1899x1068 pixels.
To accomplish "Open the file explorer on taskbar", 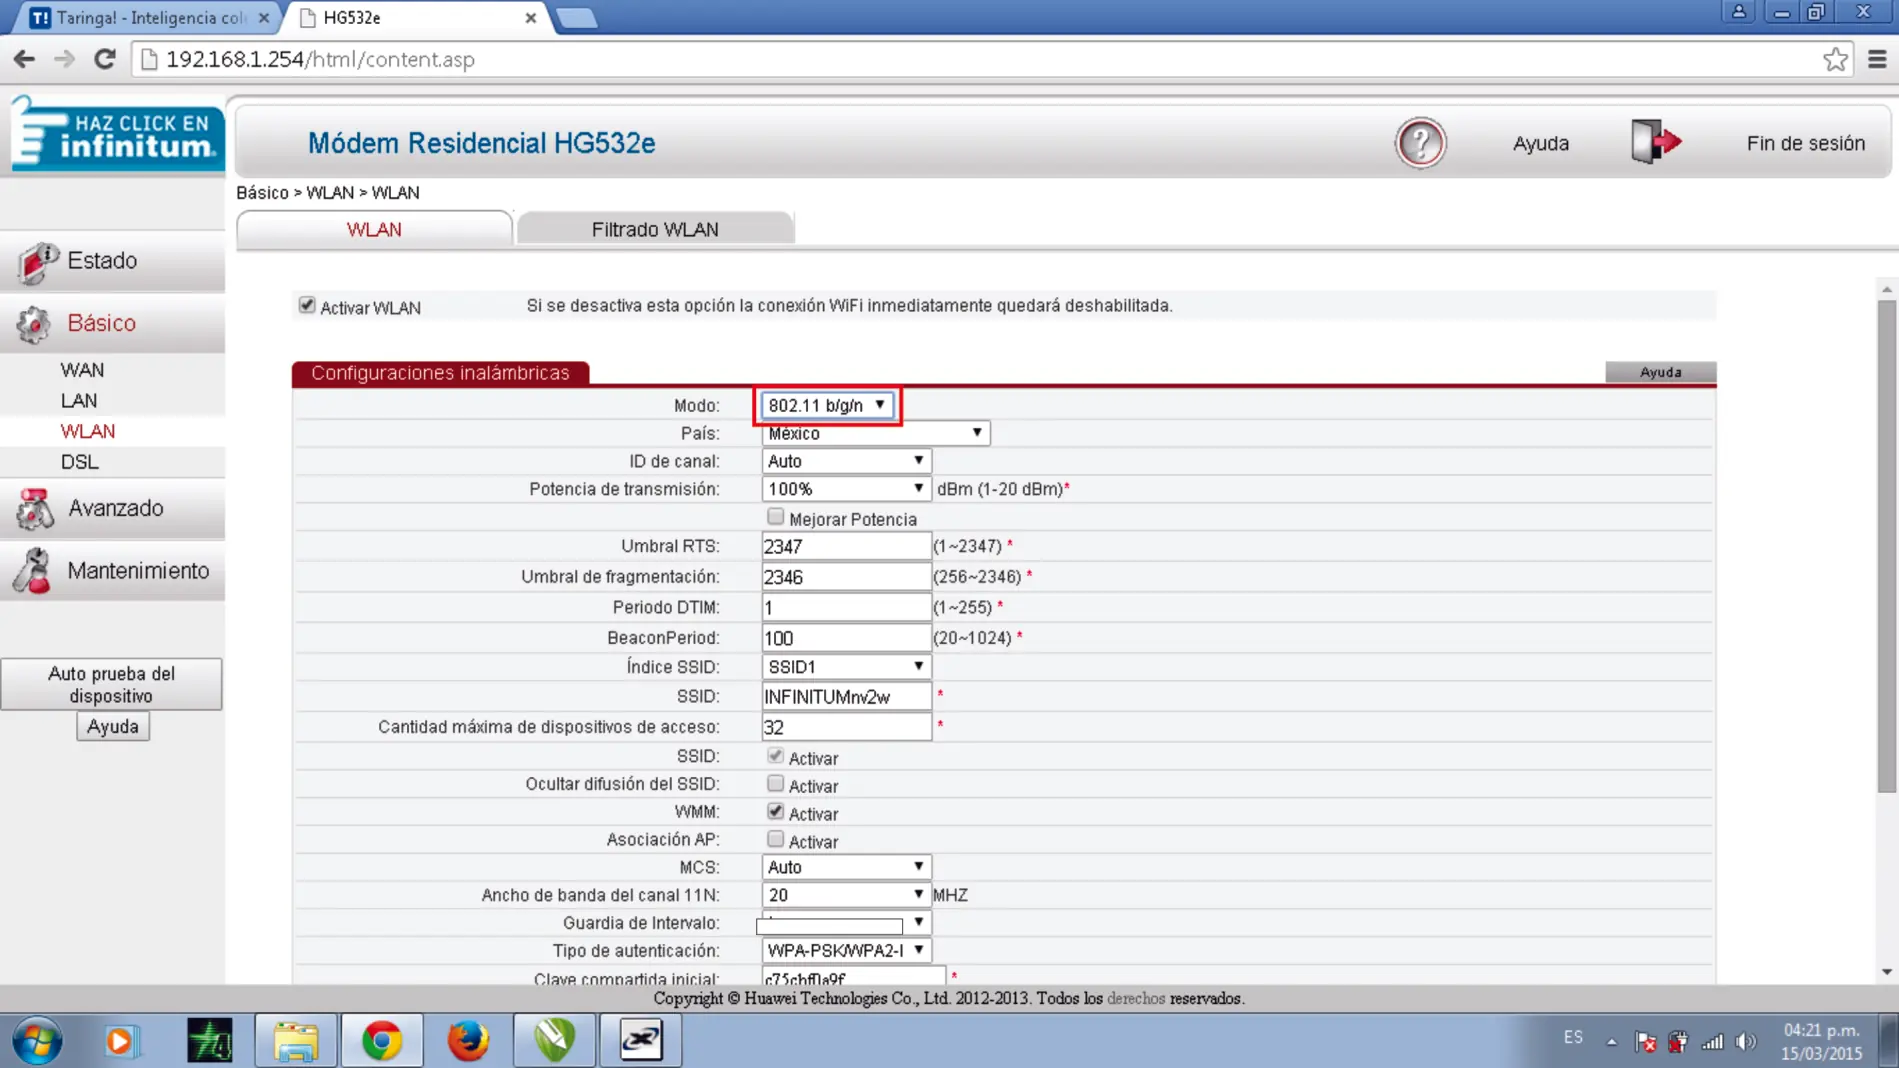I will [x=296, y=1041].
